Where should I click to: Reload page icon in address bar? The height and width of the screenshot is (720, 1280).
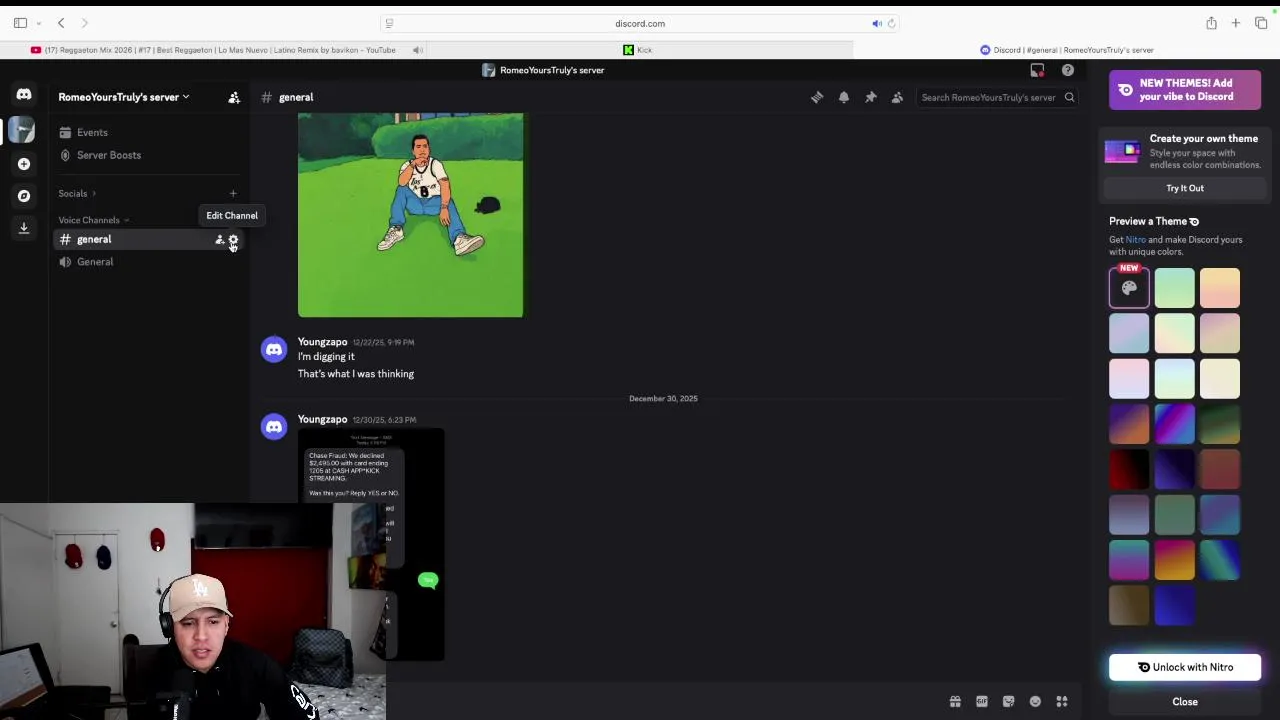[x=891, y=23]
